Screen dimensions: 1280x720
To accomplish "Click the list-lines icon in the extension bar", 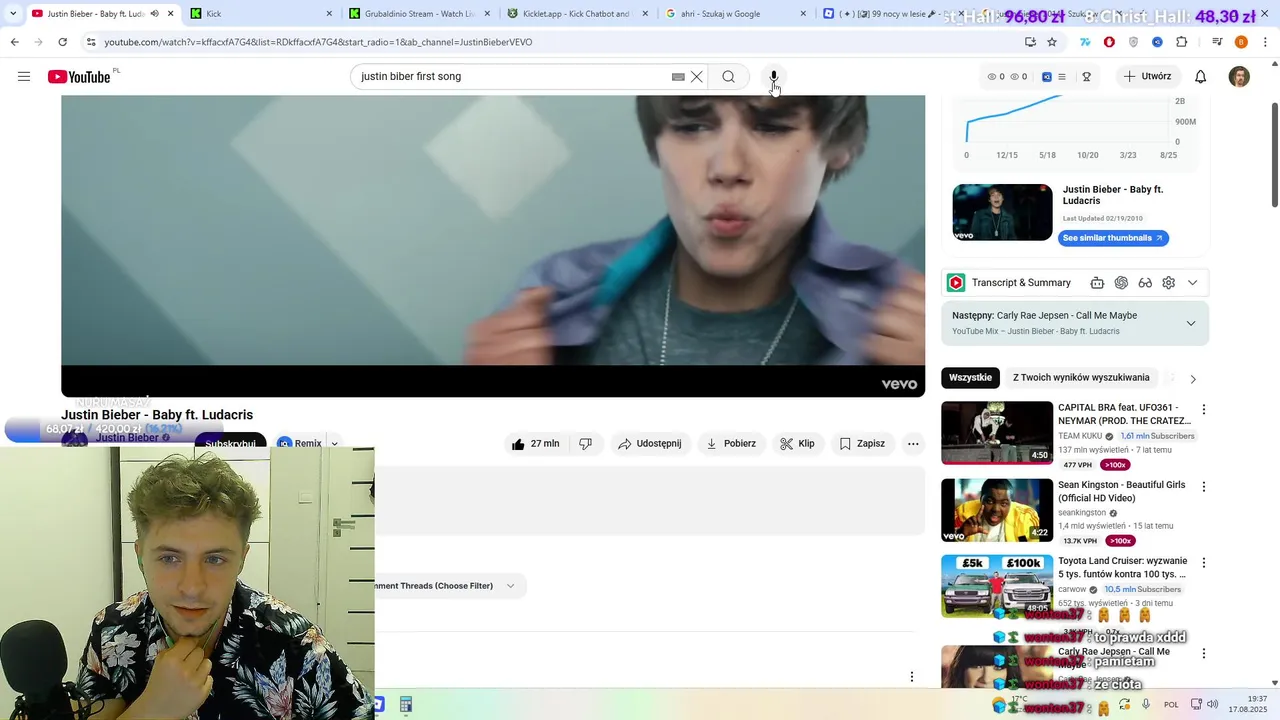I will point(1062,77).
